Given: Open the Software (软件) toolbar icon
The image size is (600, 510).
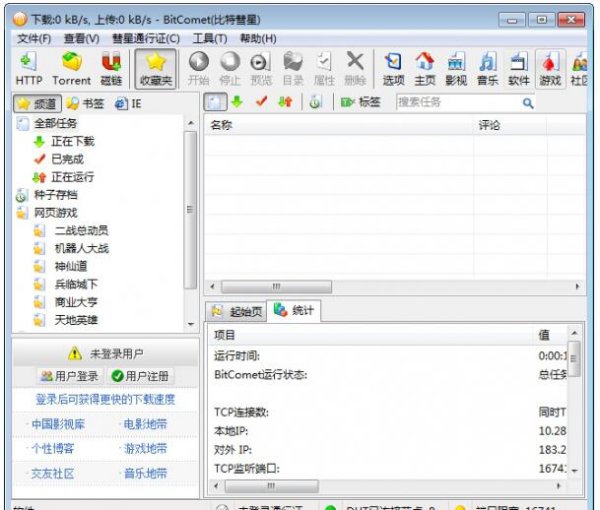Looking at the screenshot, I should tap(519, 69).
